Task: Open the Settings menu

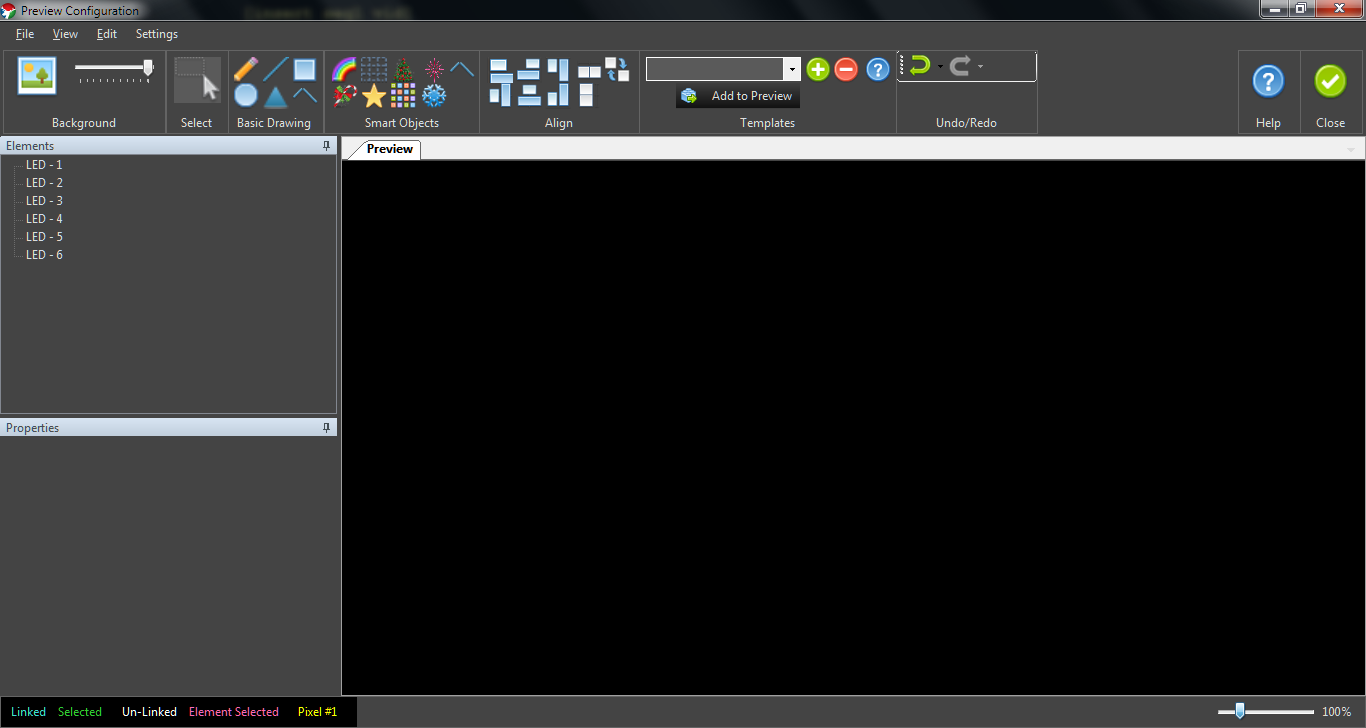Action: [157, 34]
